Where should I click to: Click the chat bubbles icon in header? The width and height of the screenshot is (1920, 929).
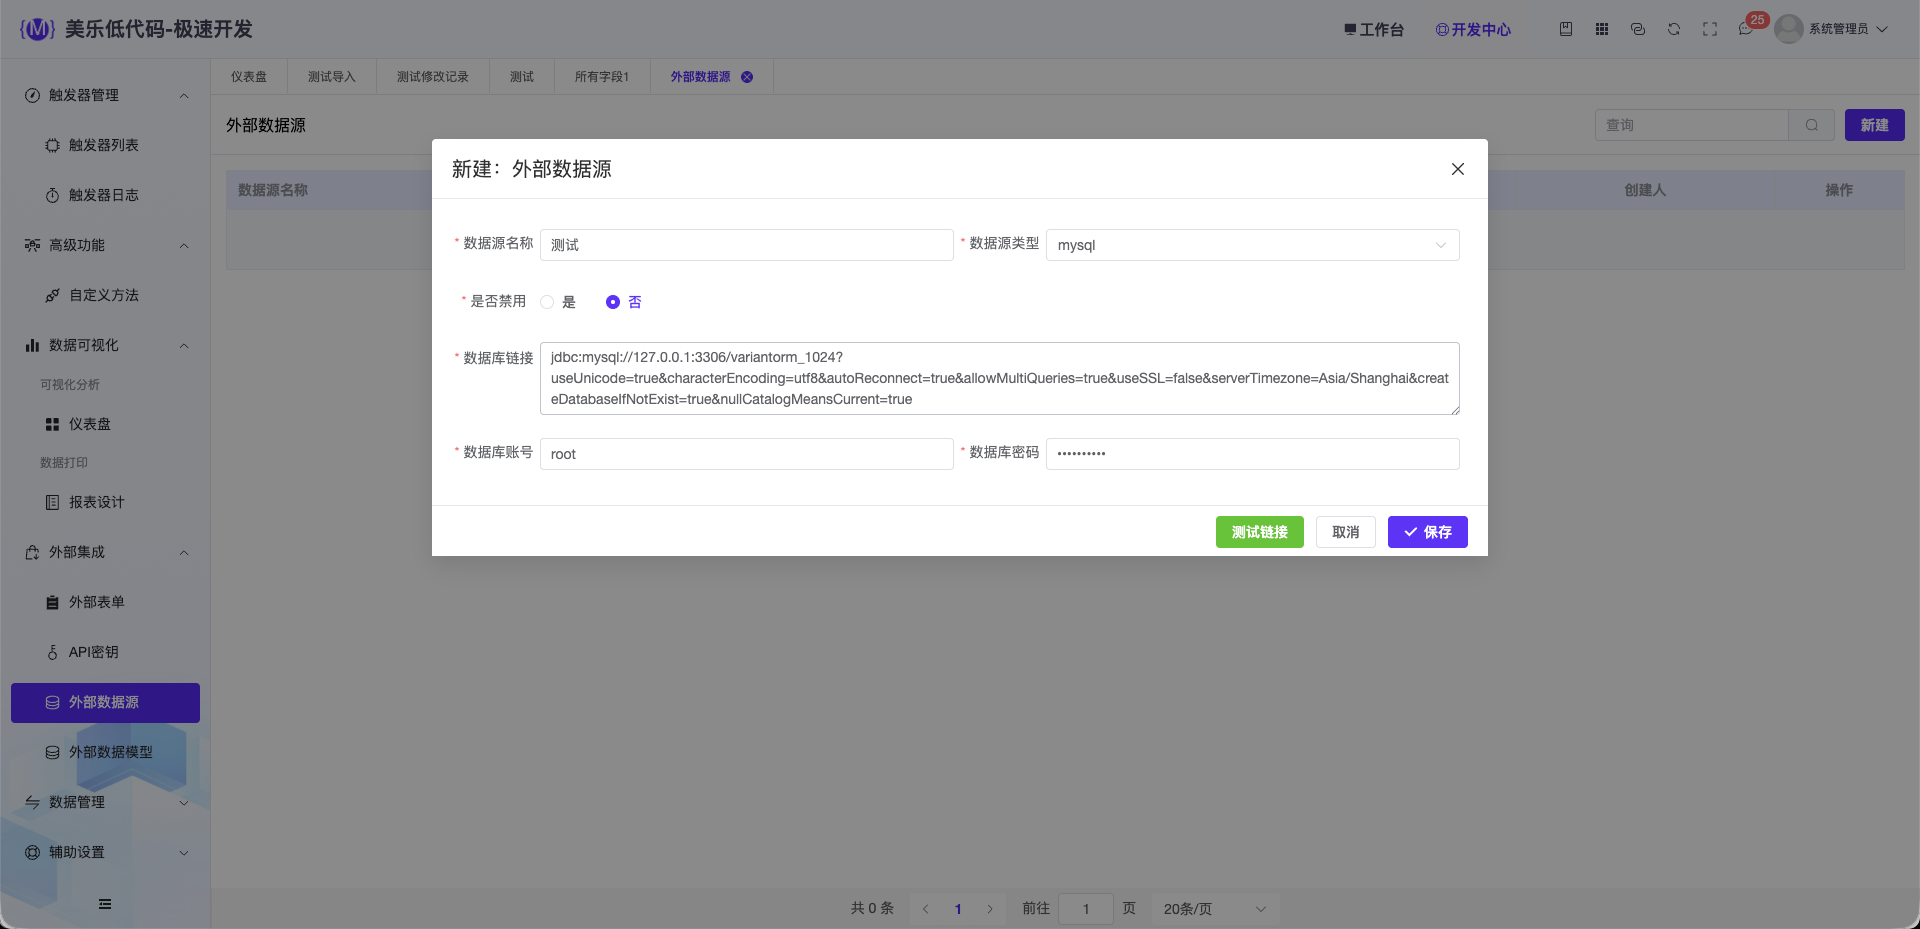coord(1638,29)
